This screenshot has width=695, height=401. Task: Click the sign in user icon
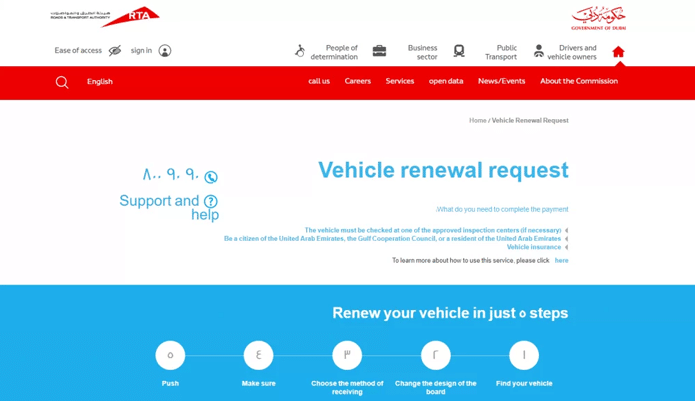point(165,51)
